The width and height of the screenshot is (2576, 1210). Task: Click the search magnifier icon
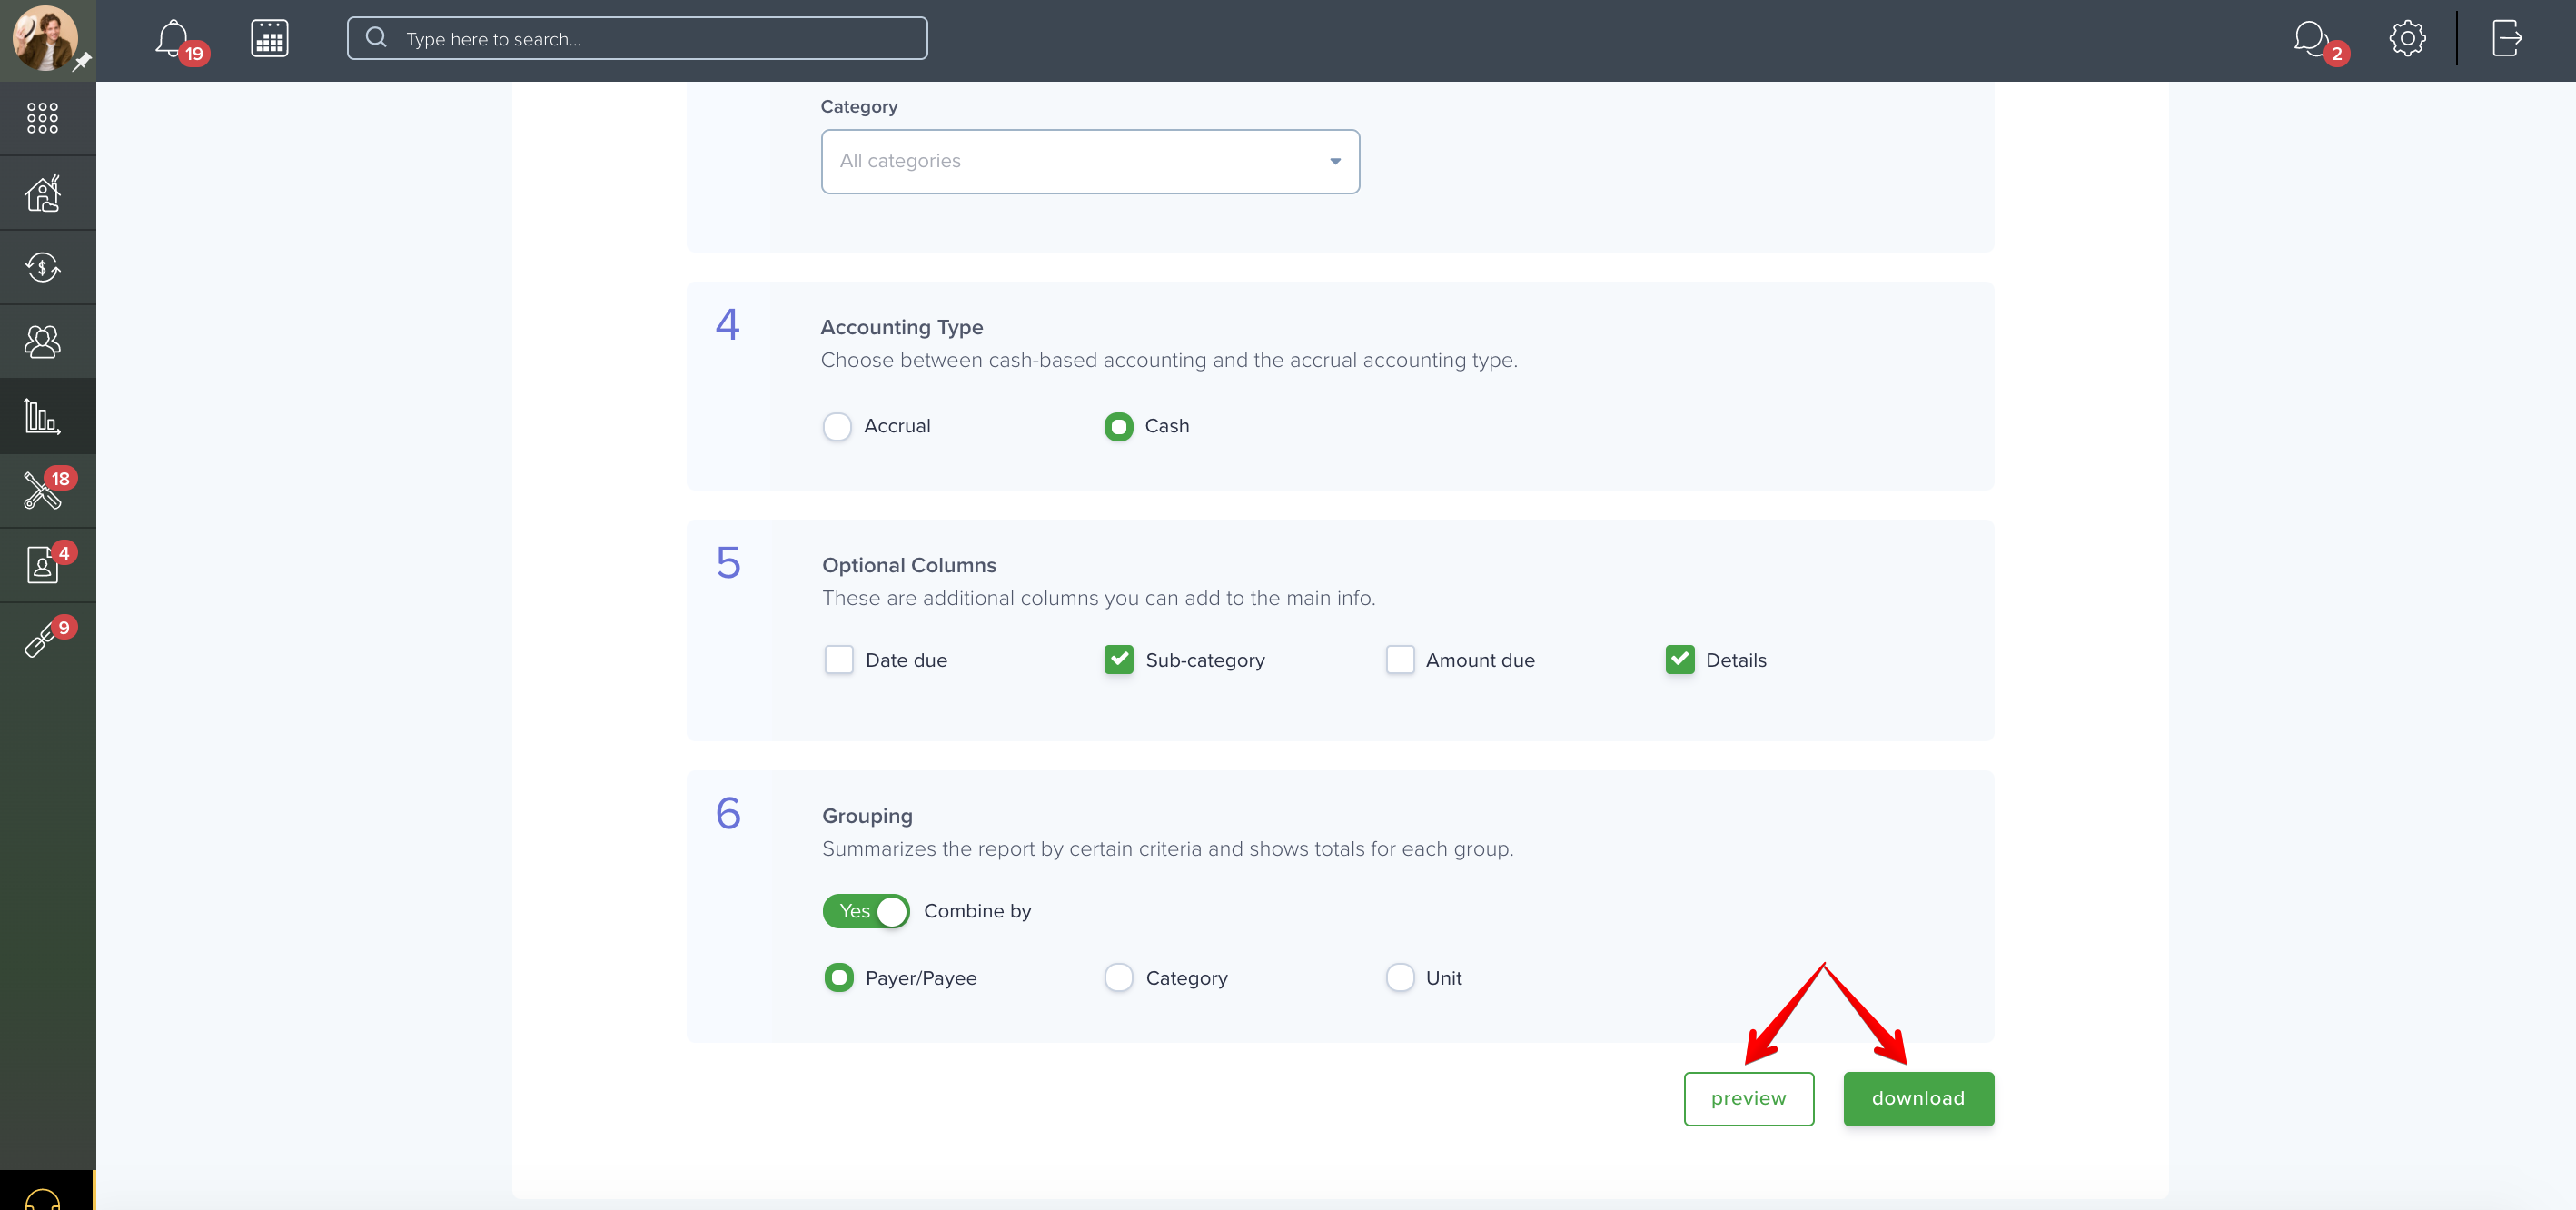tap(376, 38)
